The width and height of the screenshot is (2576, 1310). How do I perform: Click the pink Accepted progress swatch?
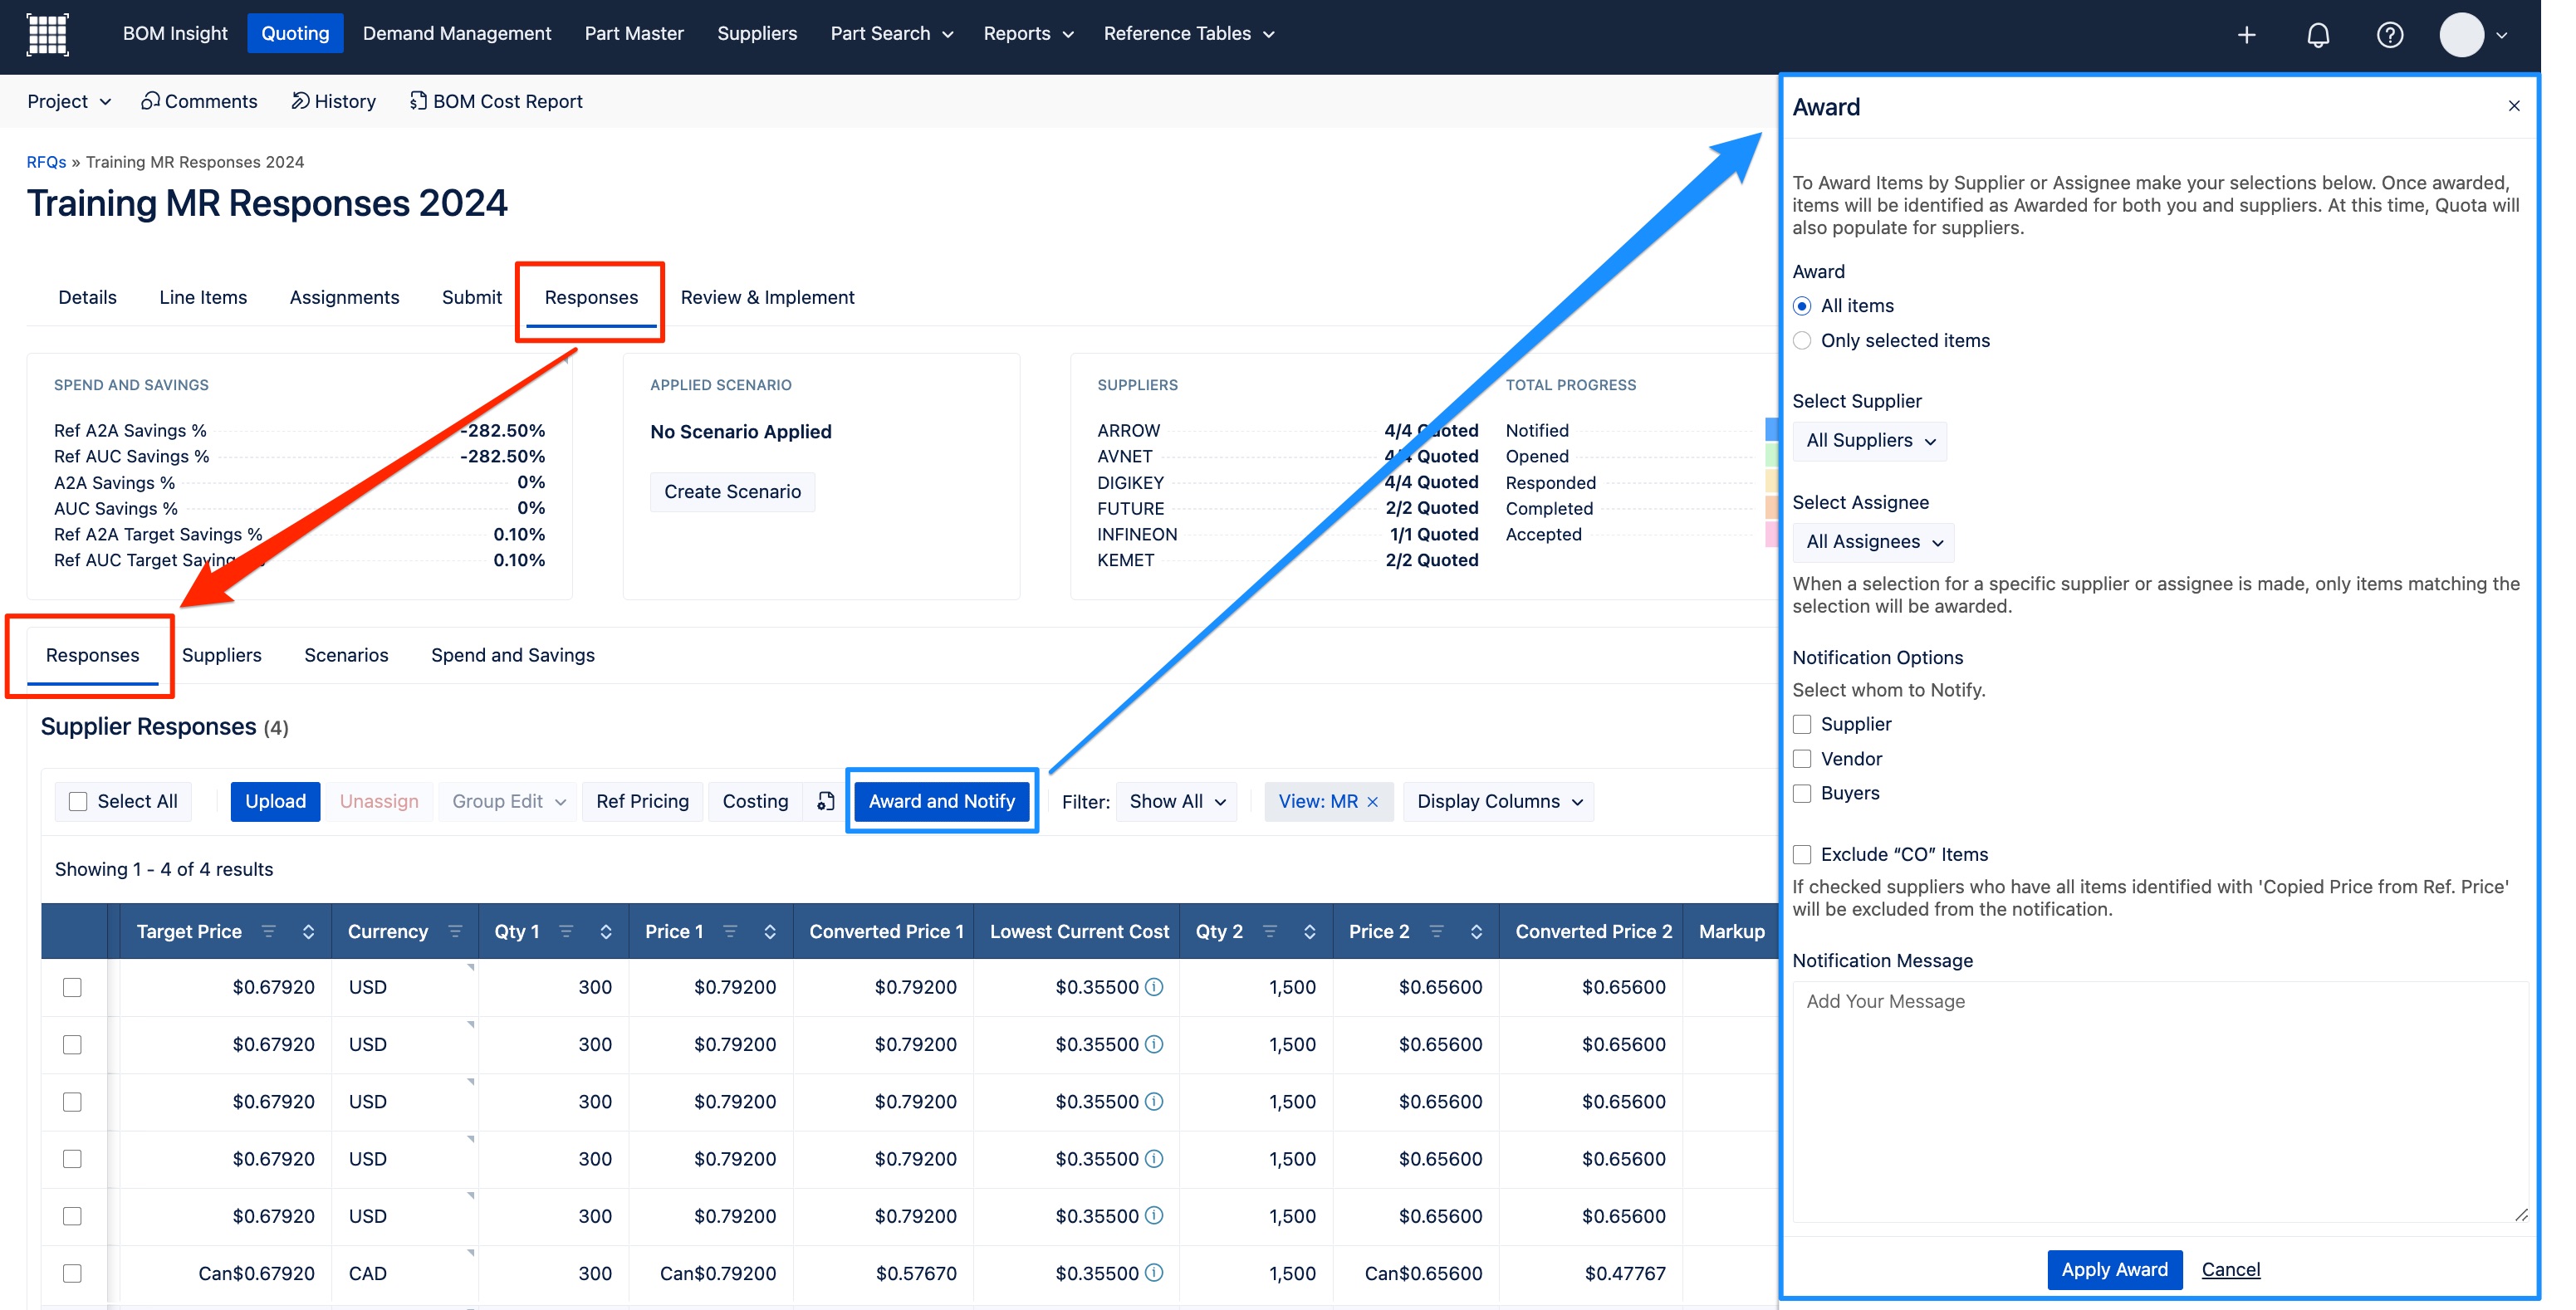1771,534
